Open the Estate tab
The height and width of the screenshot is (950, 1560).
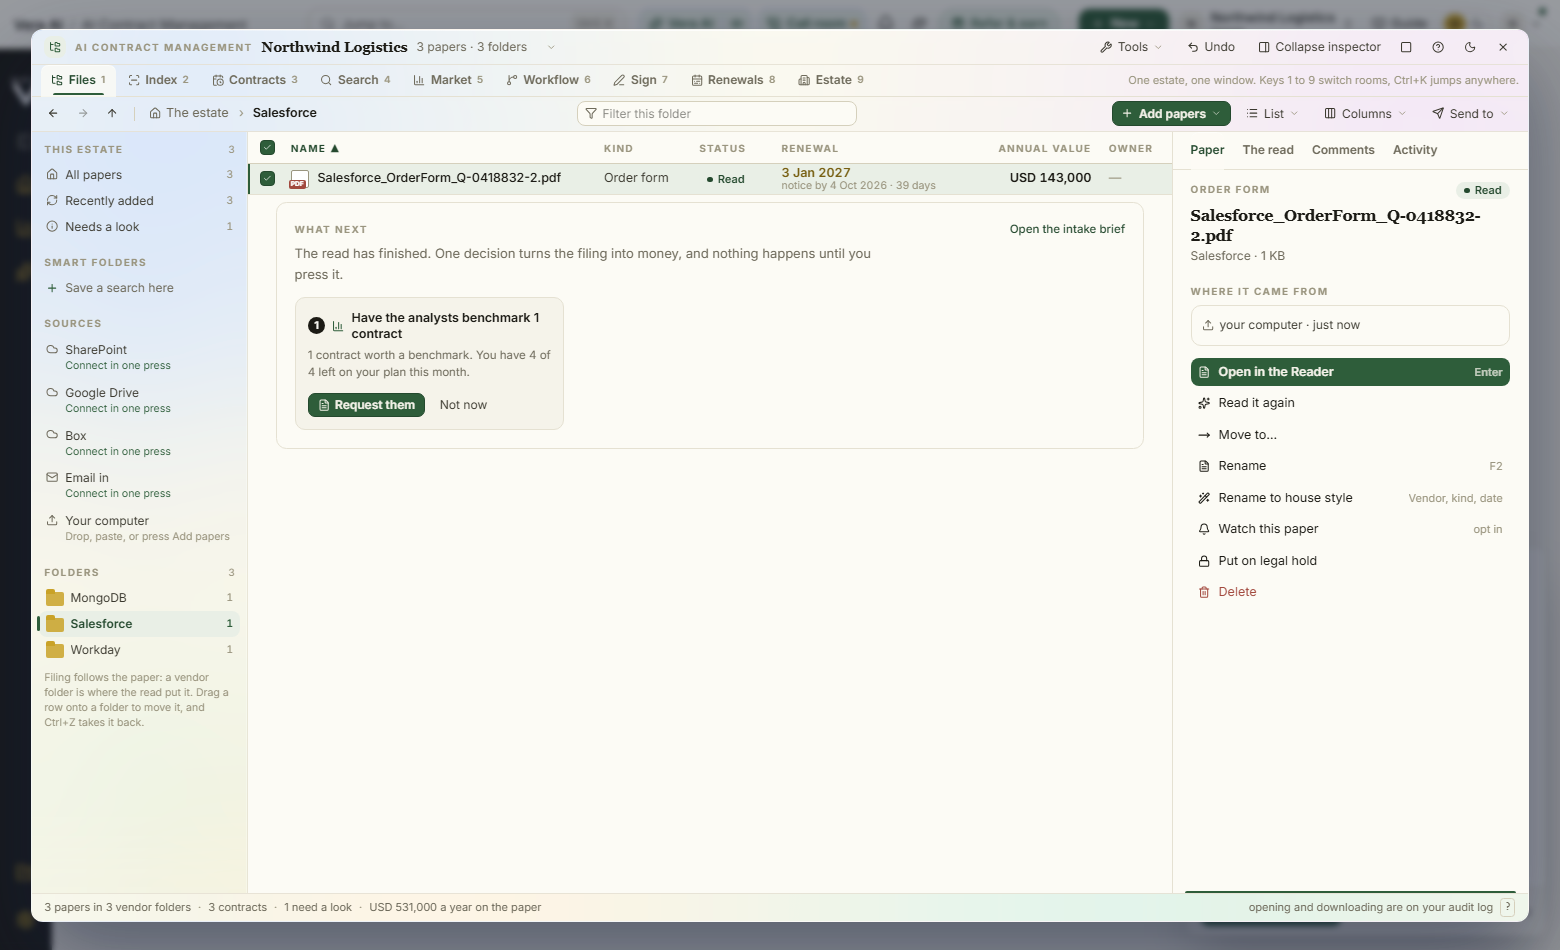coord(831,80)
